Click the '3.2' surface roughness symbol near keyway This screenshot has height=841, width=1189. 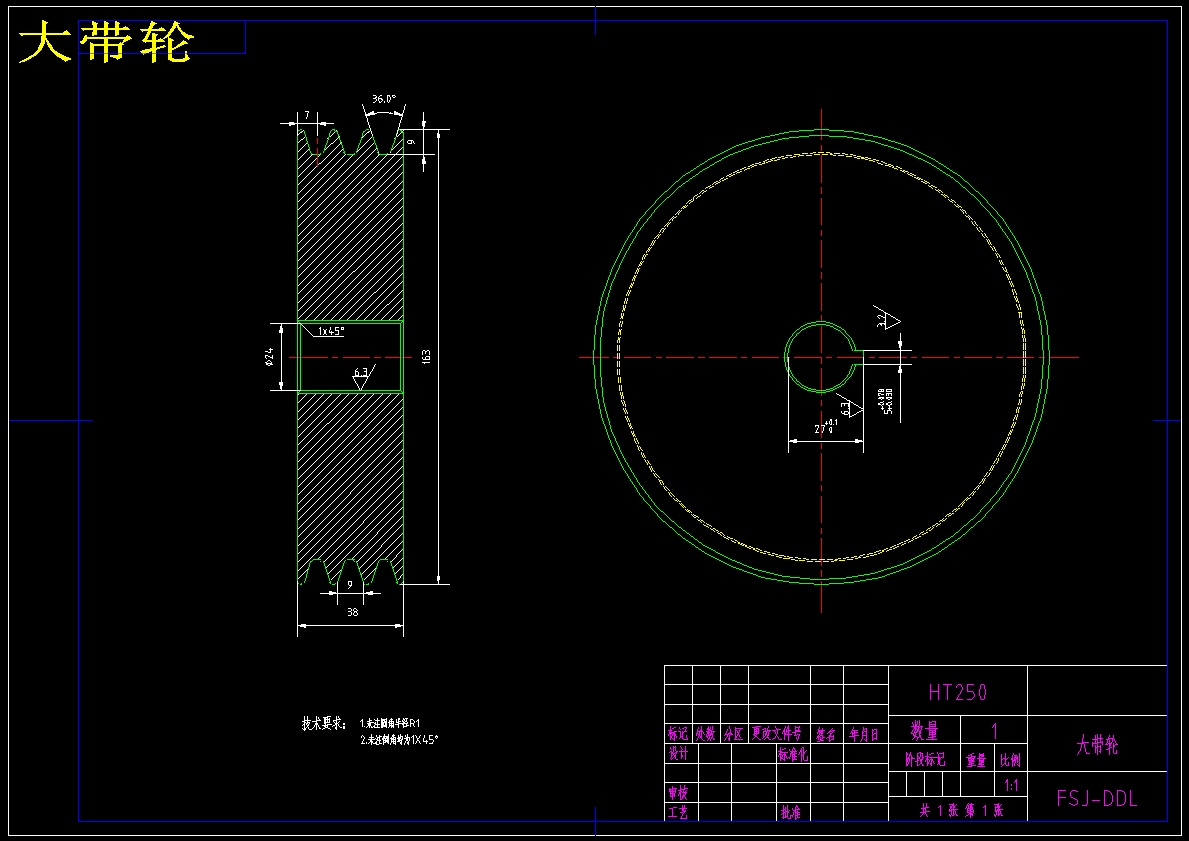(889, 320)
